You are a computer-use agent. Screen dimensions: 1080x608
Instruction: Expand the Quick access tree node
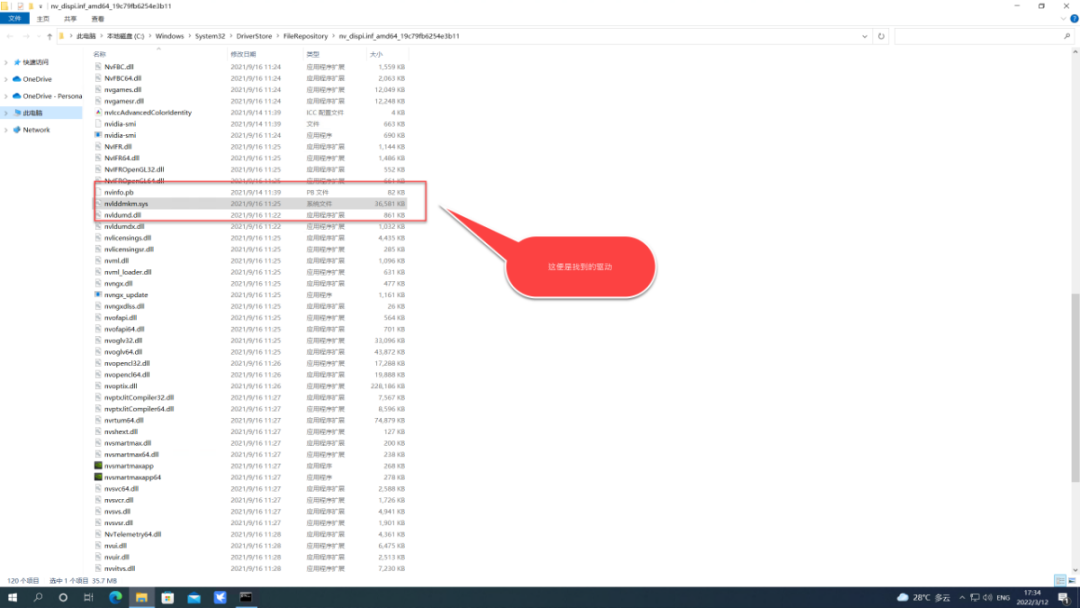tap(6, 62)
